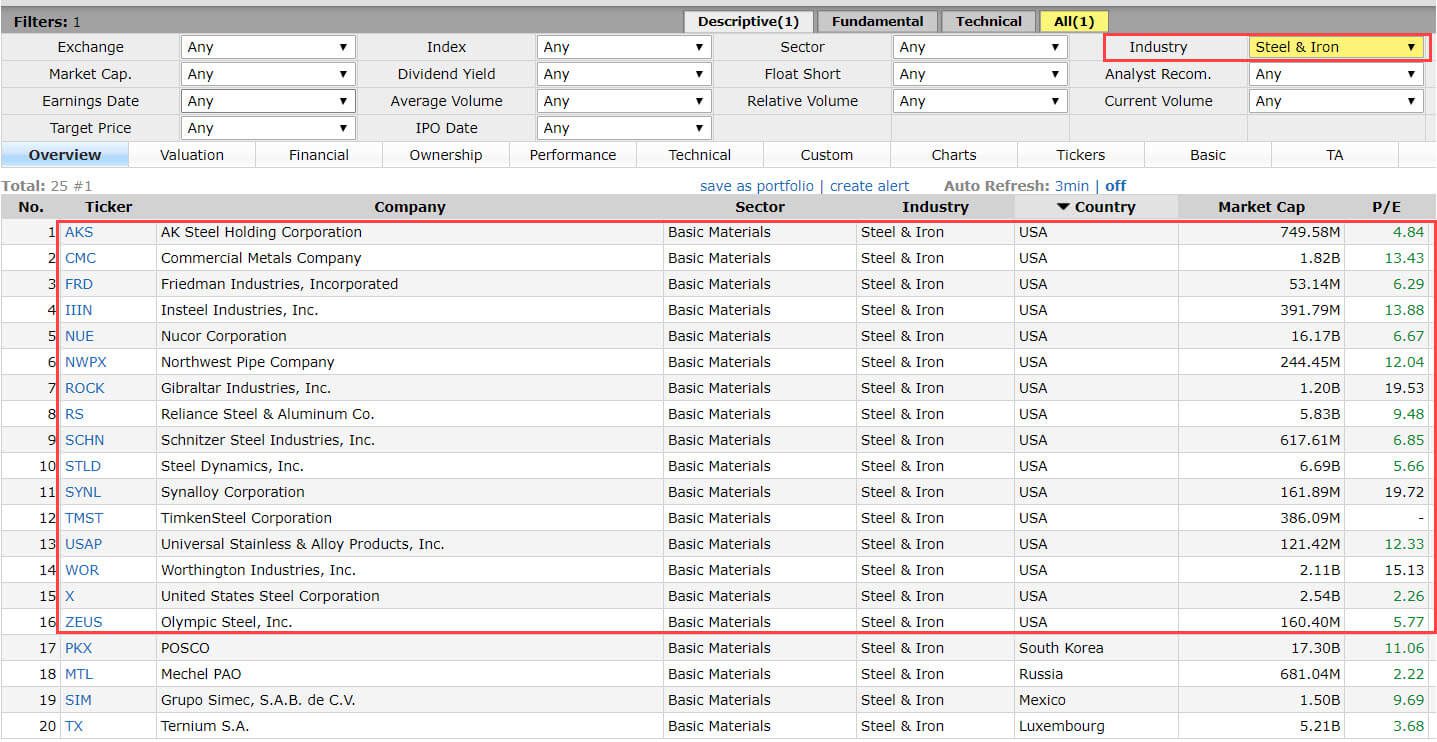
Task: Open the Dividend Yield filter dropdown
Action: (x=623, y=73)
